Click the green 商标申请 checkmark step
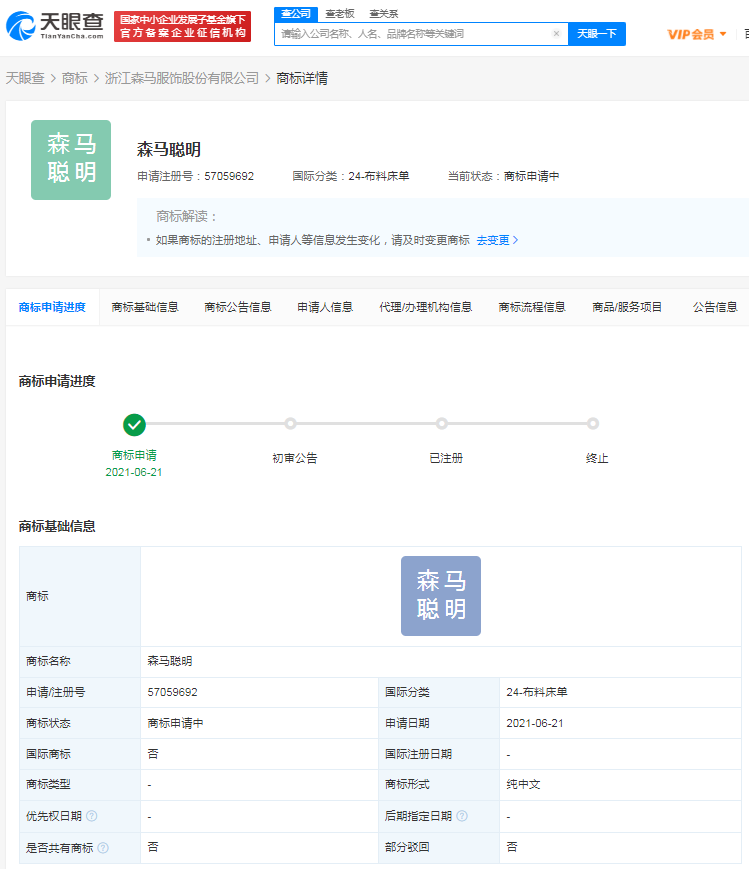The image size is (749, 869). click(x=134, y=424)
